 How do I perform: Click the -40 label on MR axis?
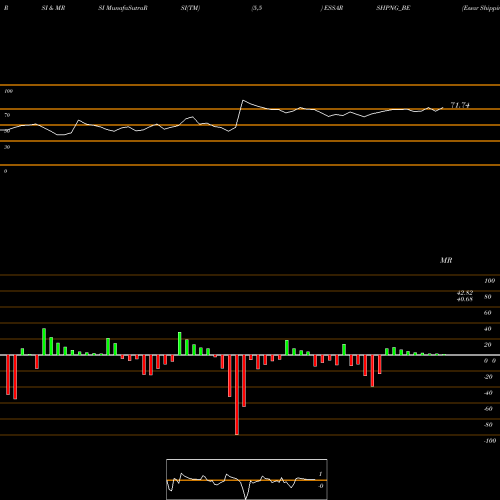pyautogui.click(x=488, y=393)
